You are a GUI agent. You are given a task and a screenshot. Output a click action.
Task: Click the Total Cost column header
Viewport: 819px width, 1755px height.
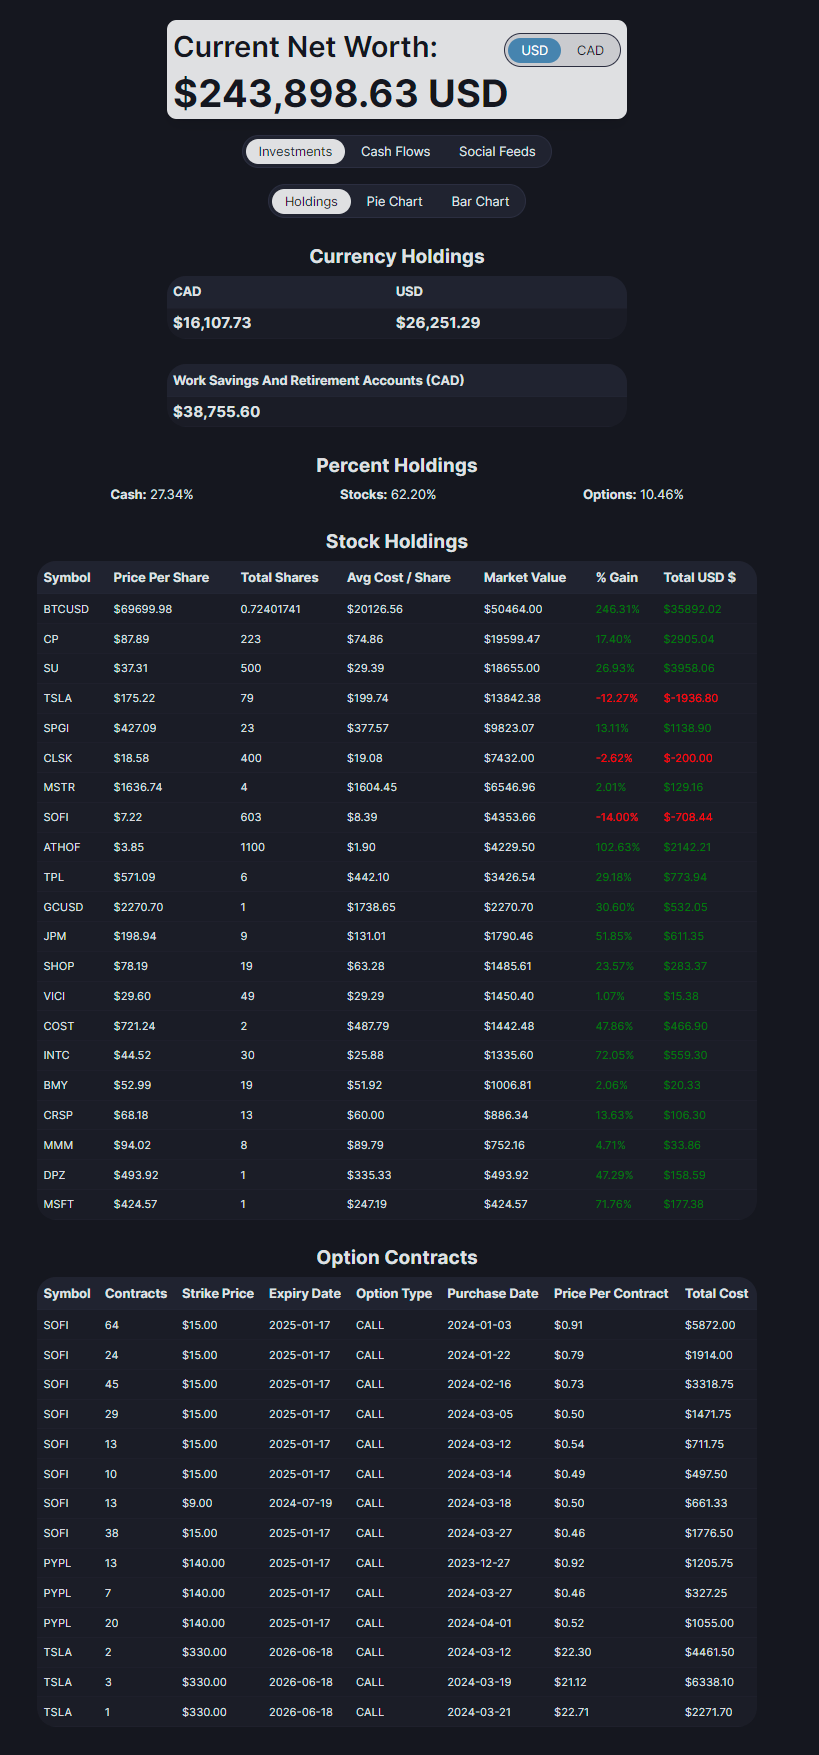(x=716, y=1293)
